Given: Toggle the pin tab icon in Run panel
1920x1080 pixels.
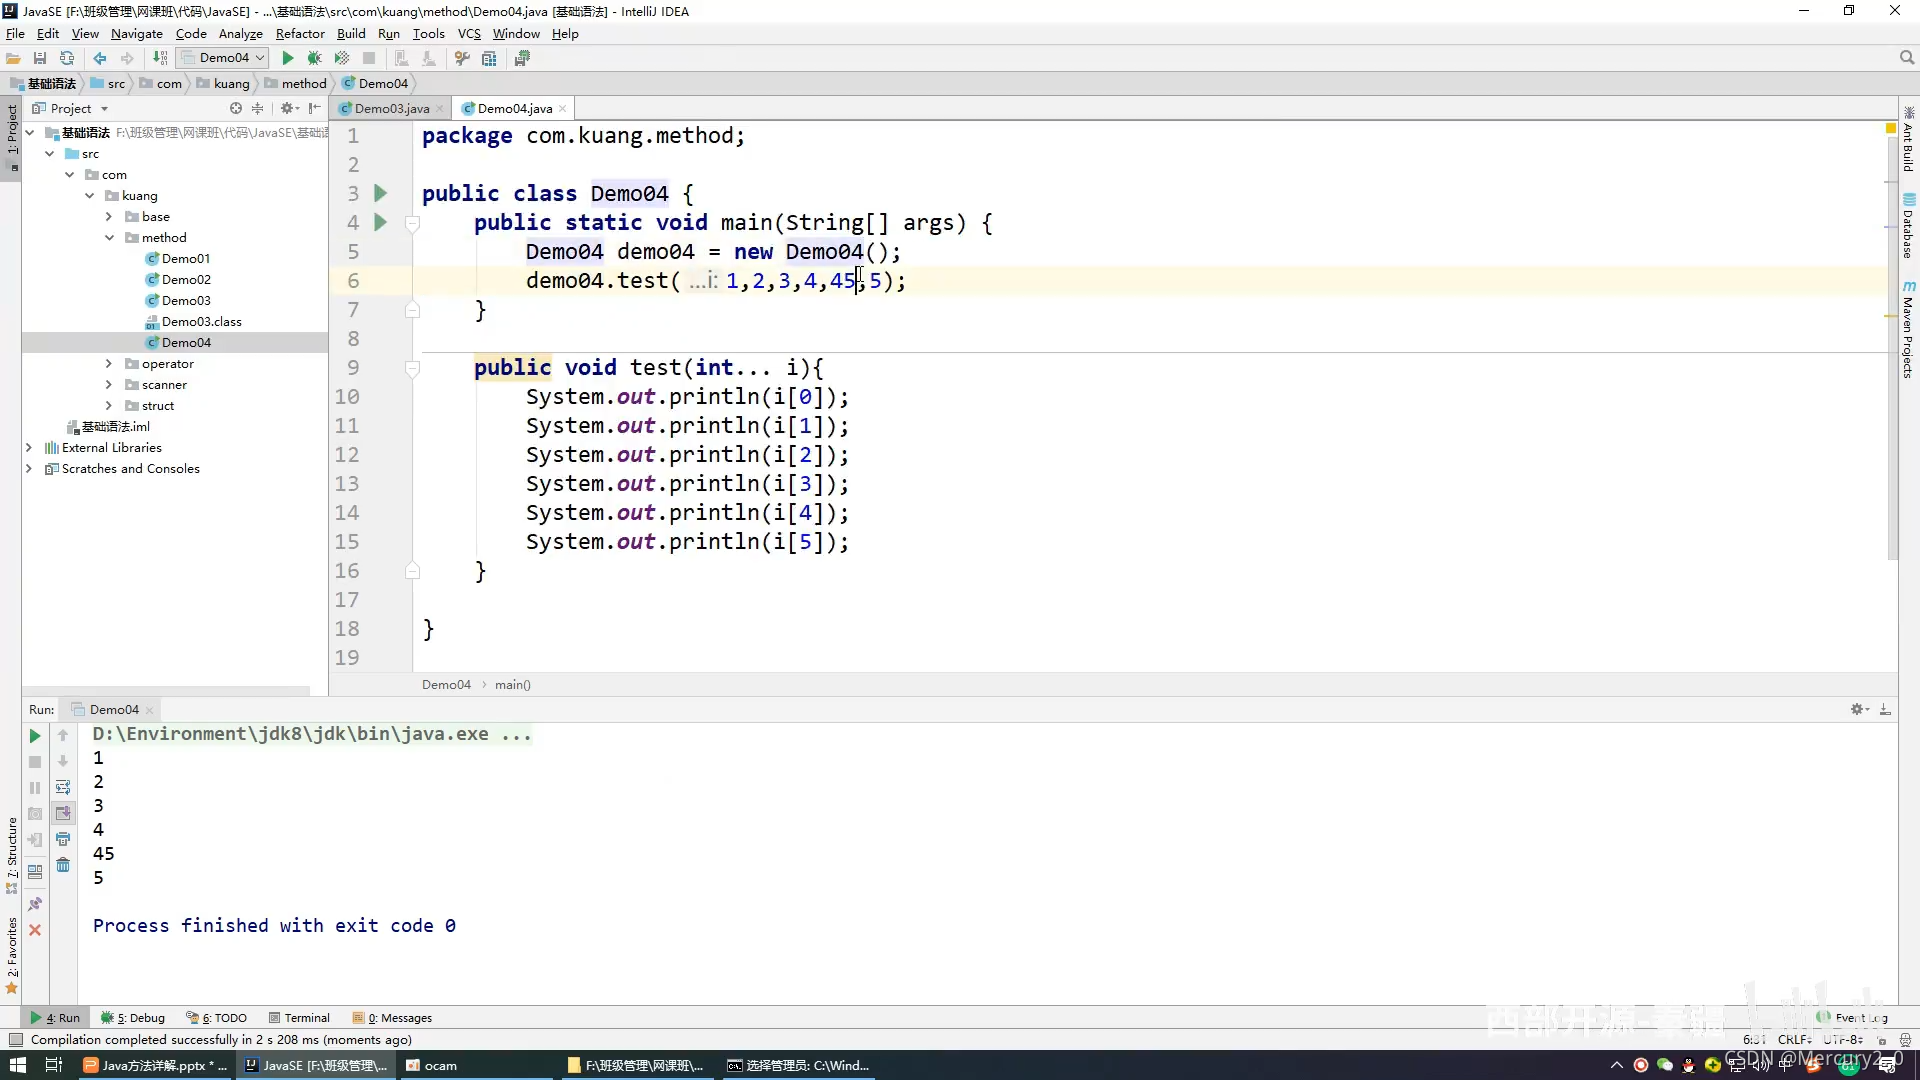Looking at the screenshot, I should click(x=35, y=904).
